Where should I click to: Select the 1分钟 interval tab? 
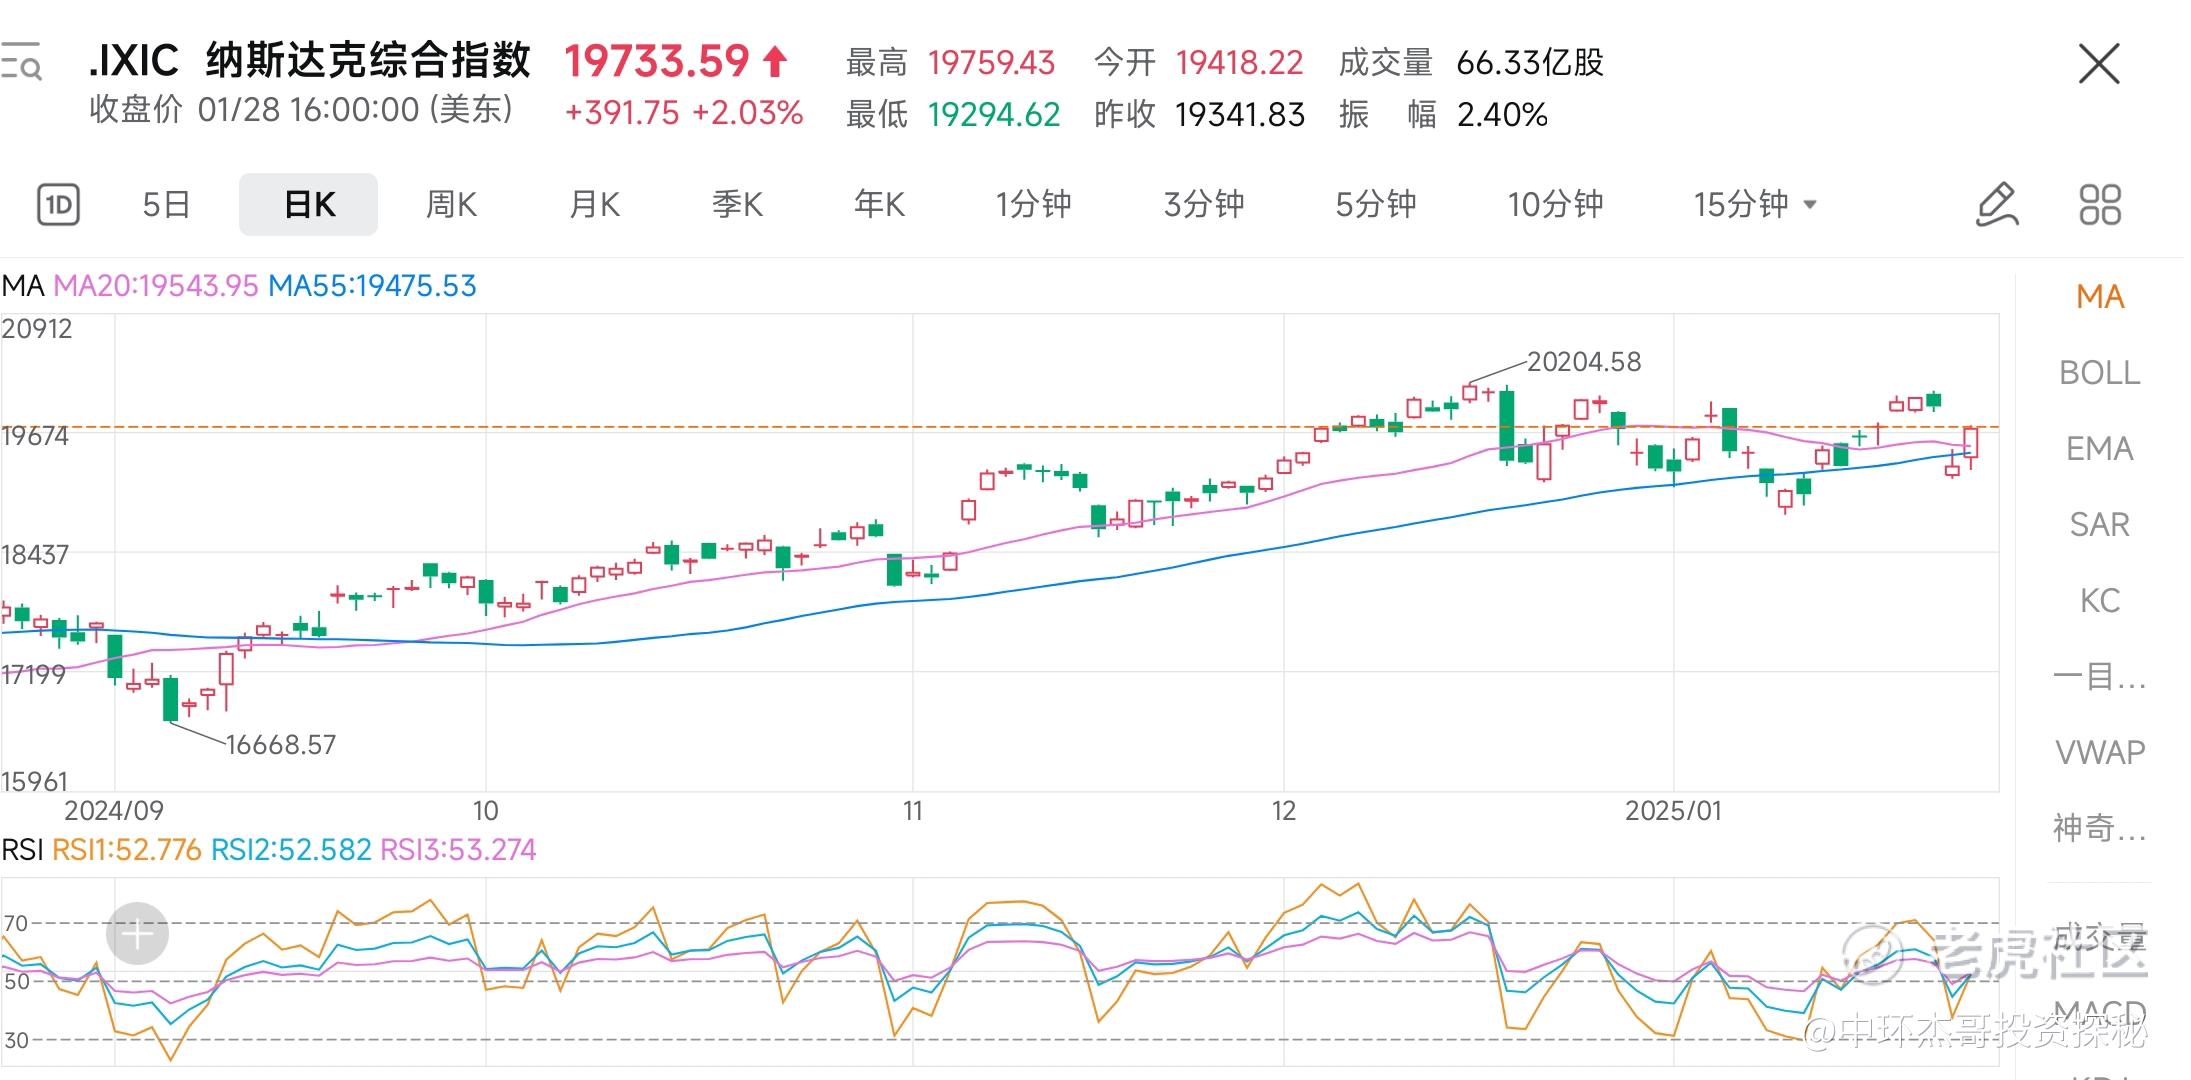tap(1034, 205)
